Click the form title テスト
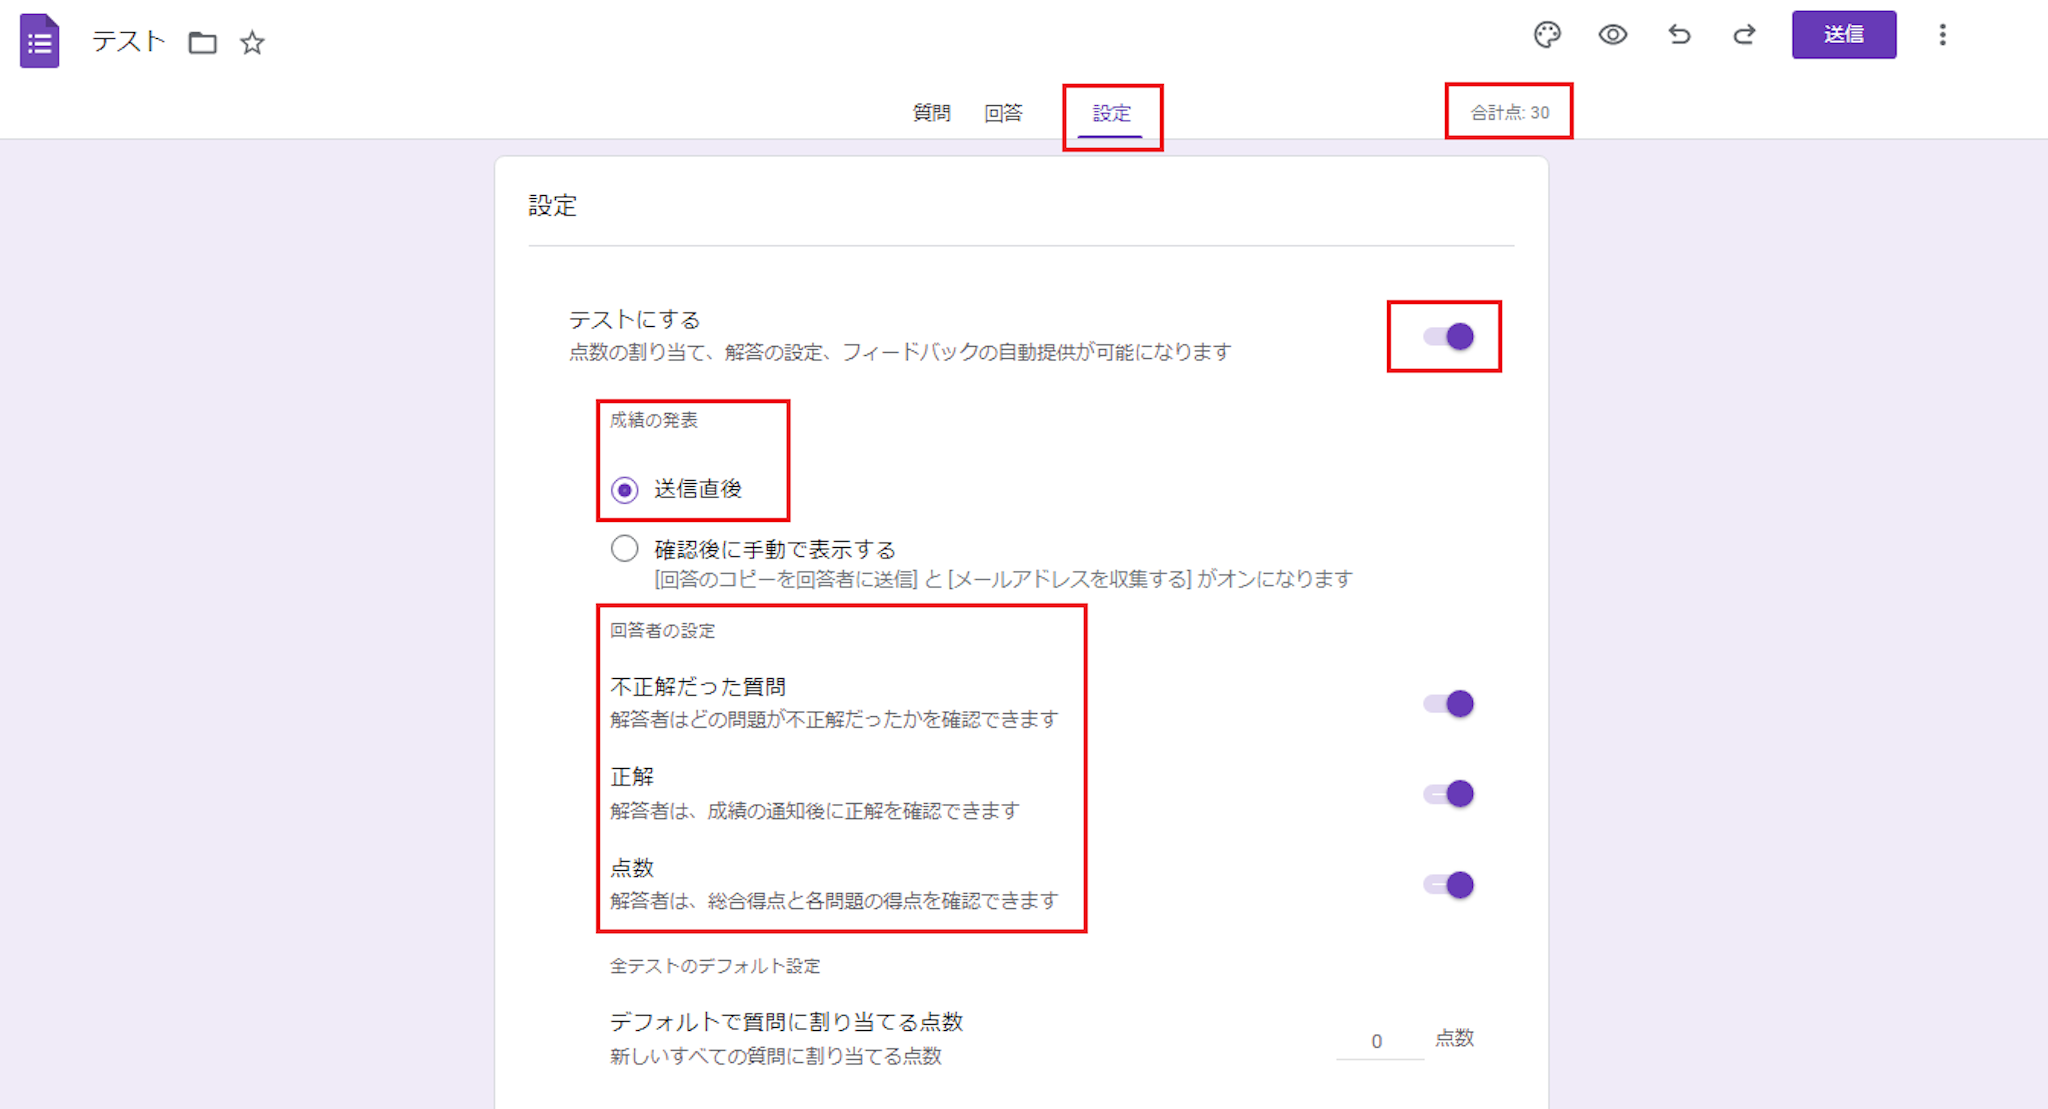This screenshot has width=2048, height=1109. [128, 41]
